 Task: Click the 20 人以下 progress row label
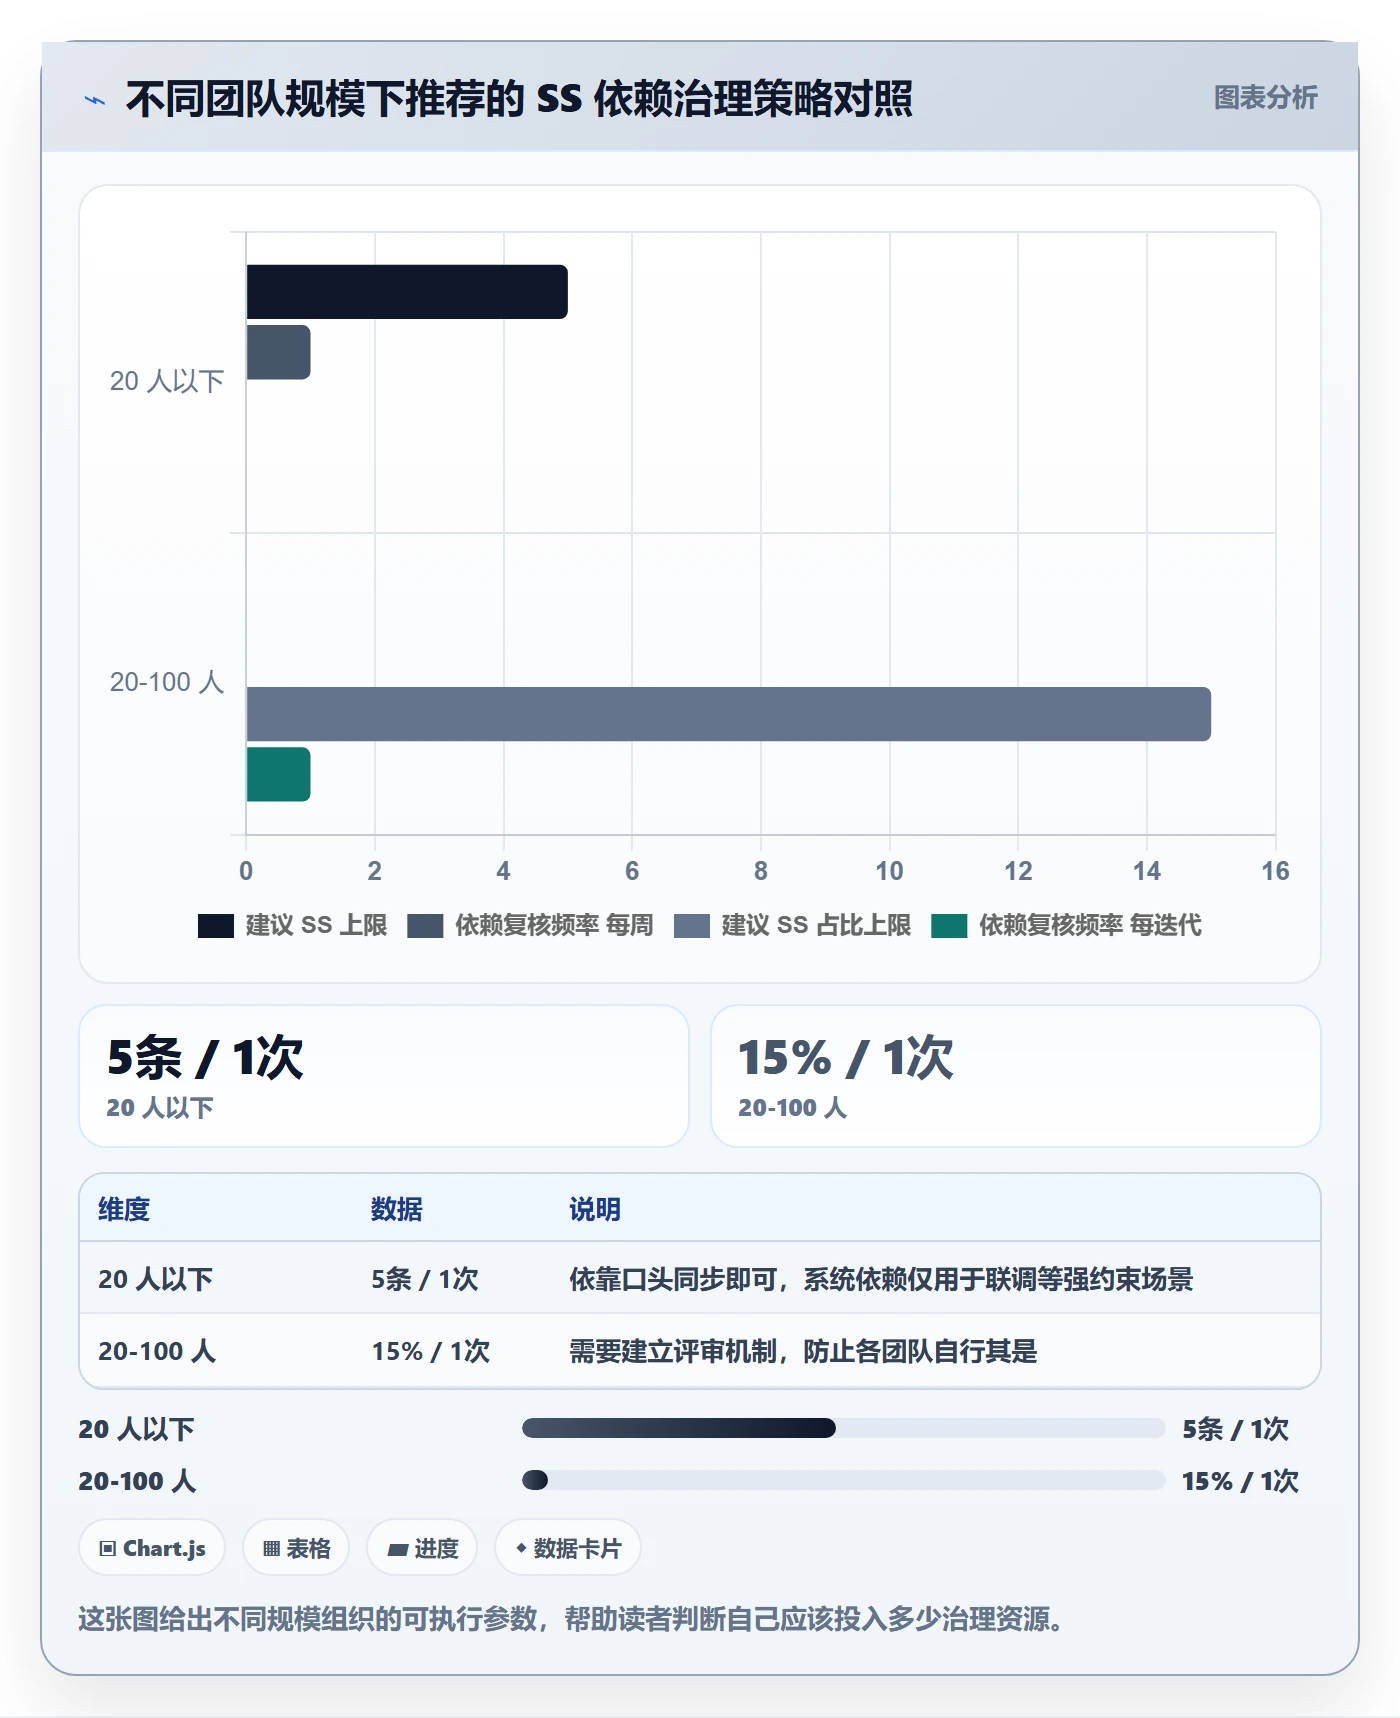click(x=137, y=1429)
